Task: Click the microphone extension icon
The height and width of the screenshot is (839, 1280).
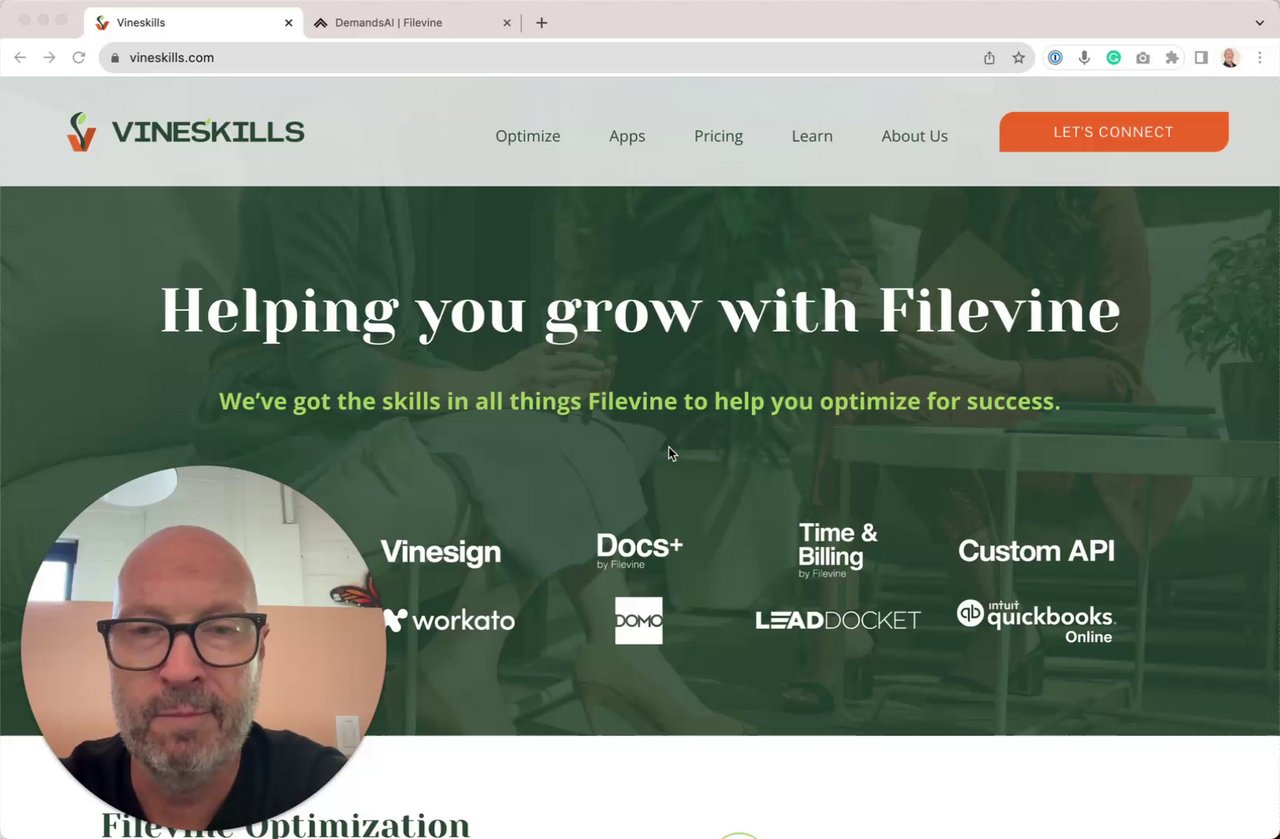Action: coord(1084,58)
